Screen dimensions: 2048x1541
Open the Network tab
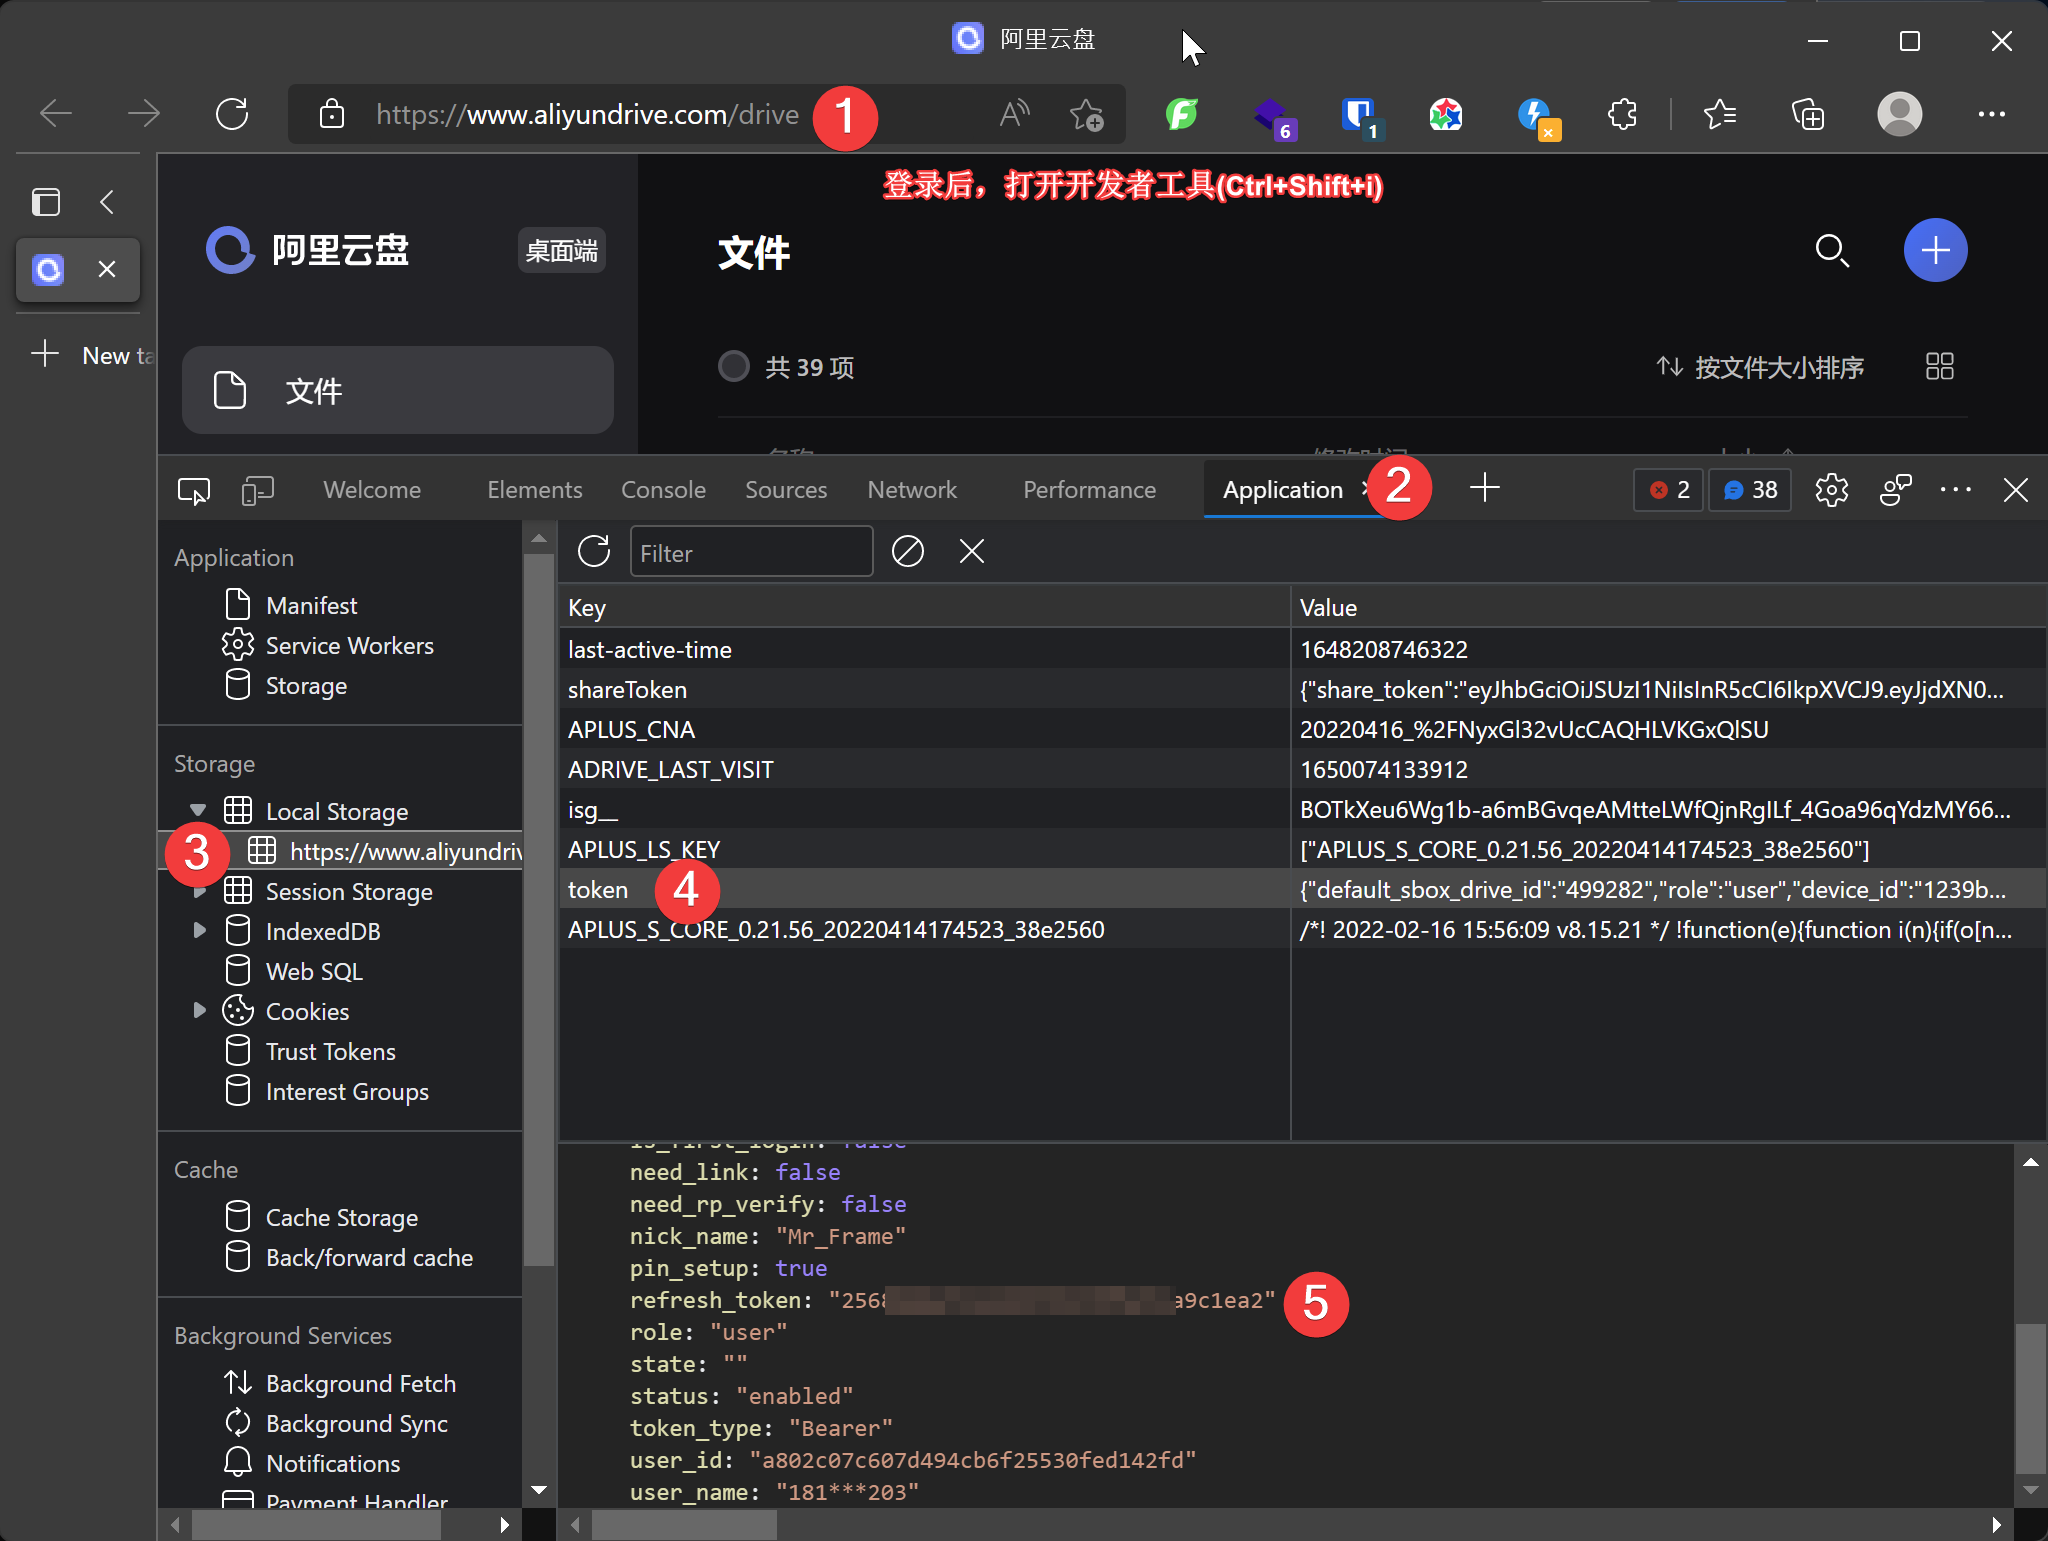(x=911, y=490)
